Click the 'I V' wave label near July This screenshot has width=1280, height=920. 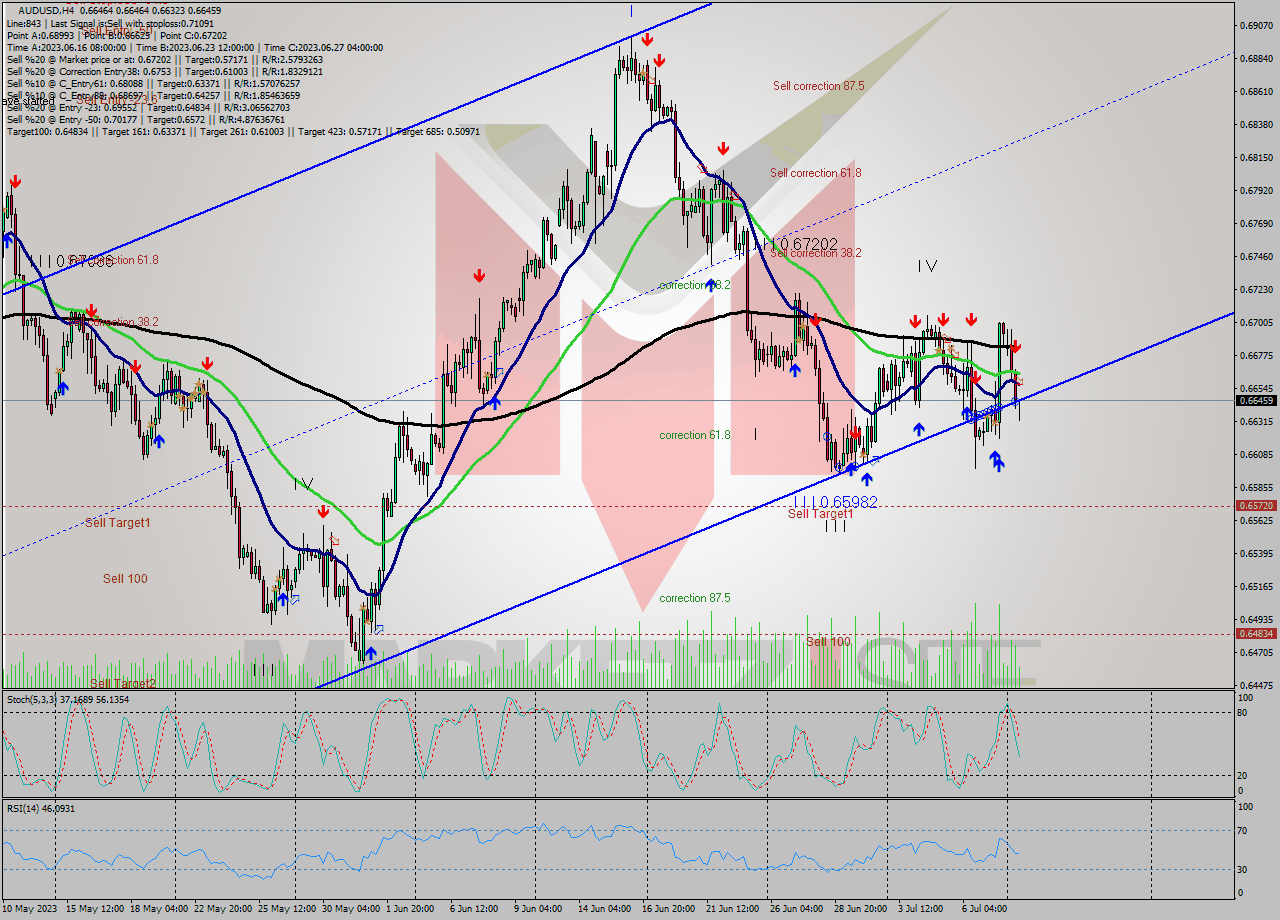[x=927, y=266]
